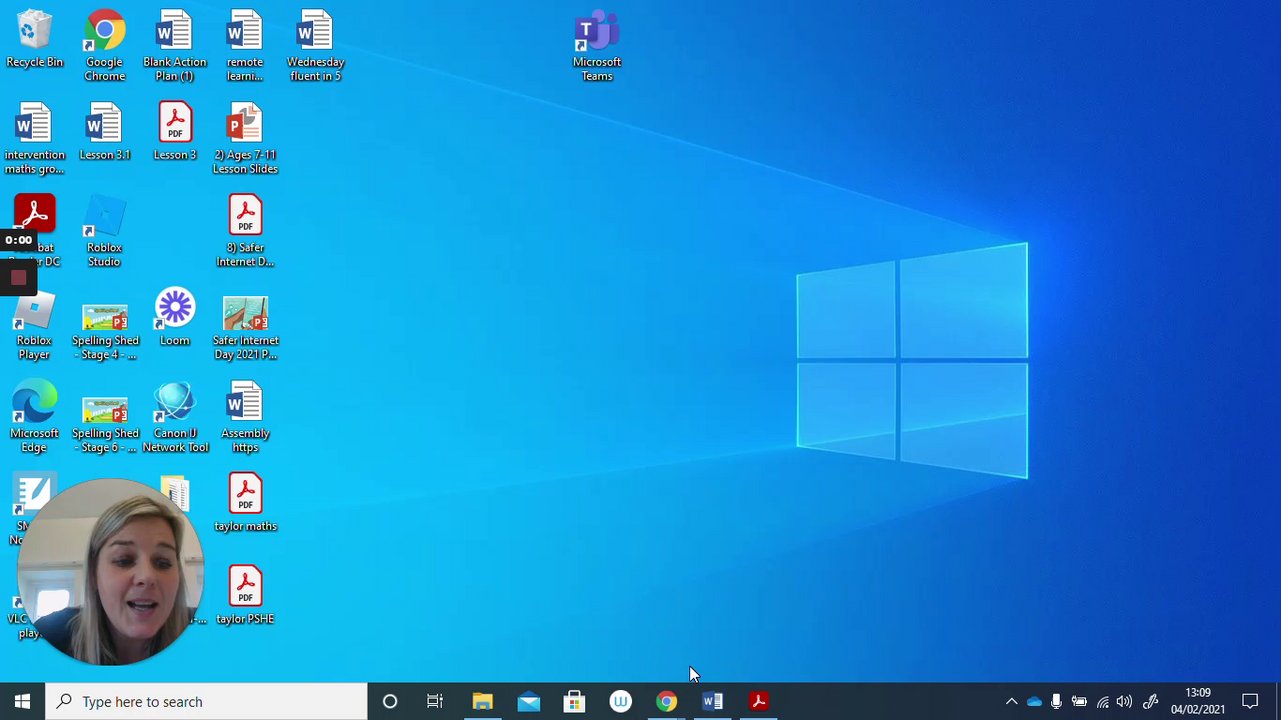Open the pen workspace tray icon
The height and width of the screenshot is (720, 1281).
click(1151, 702)
